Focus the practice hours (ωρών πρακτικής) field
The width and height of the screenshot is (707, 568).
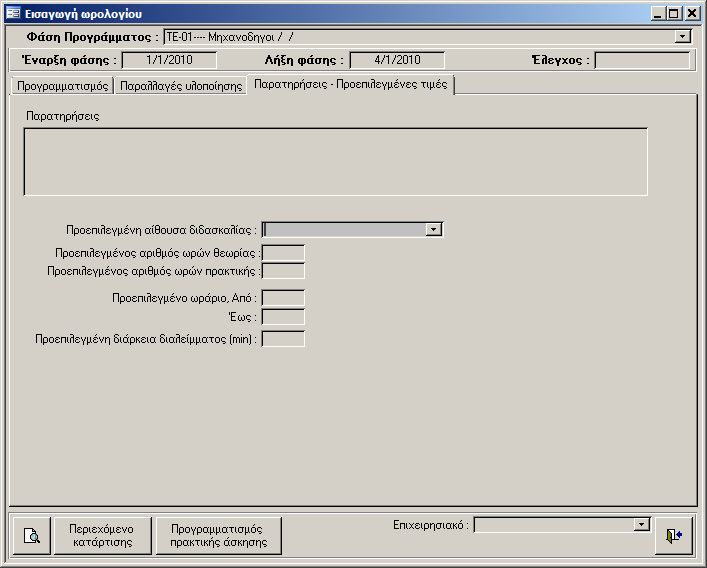(x=283, y=270)
